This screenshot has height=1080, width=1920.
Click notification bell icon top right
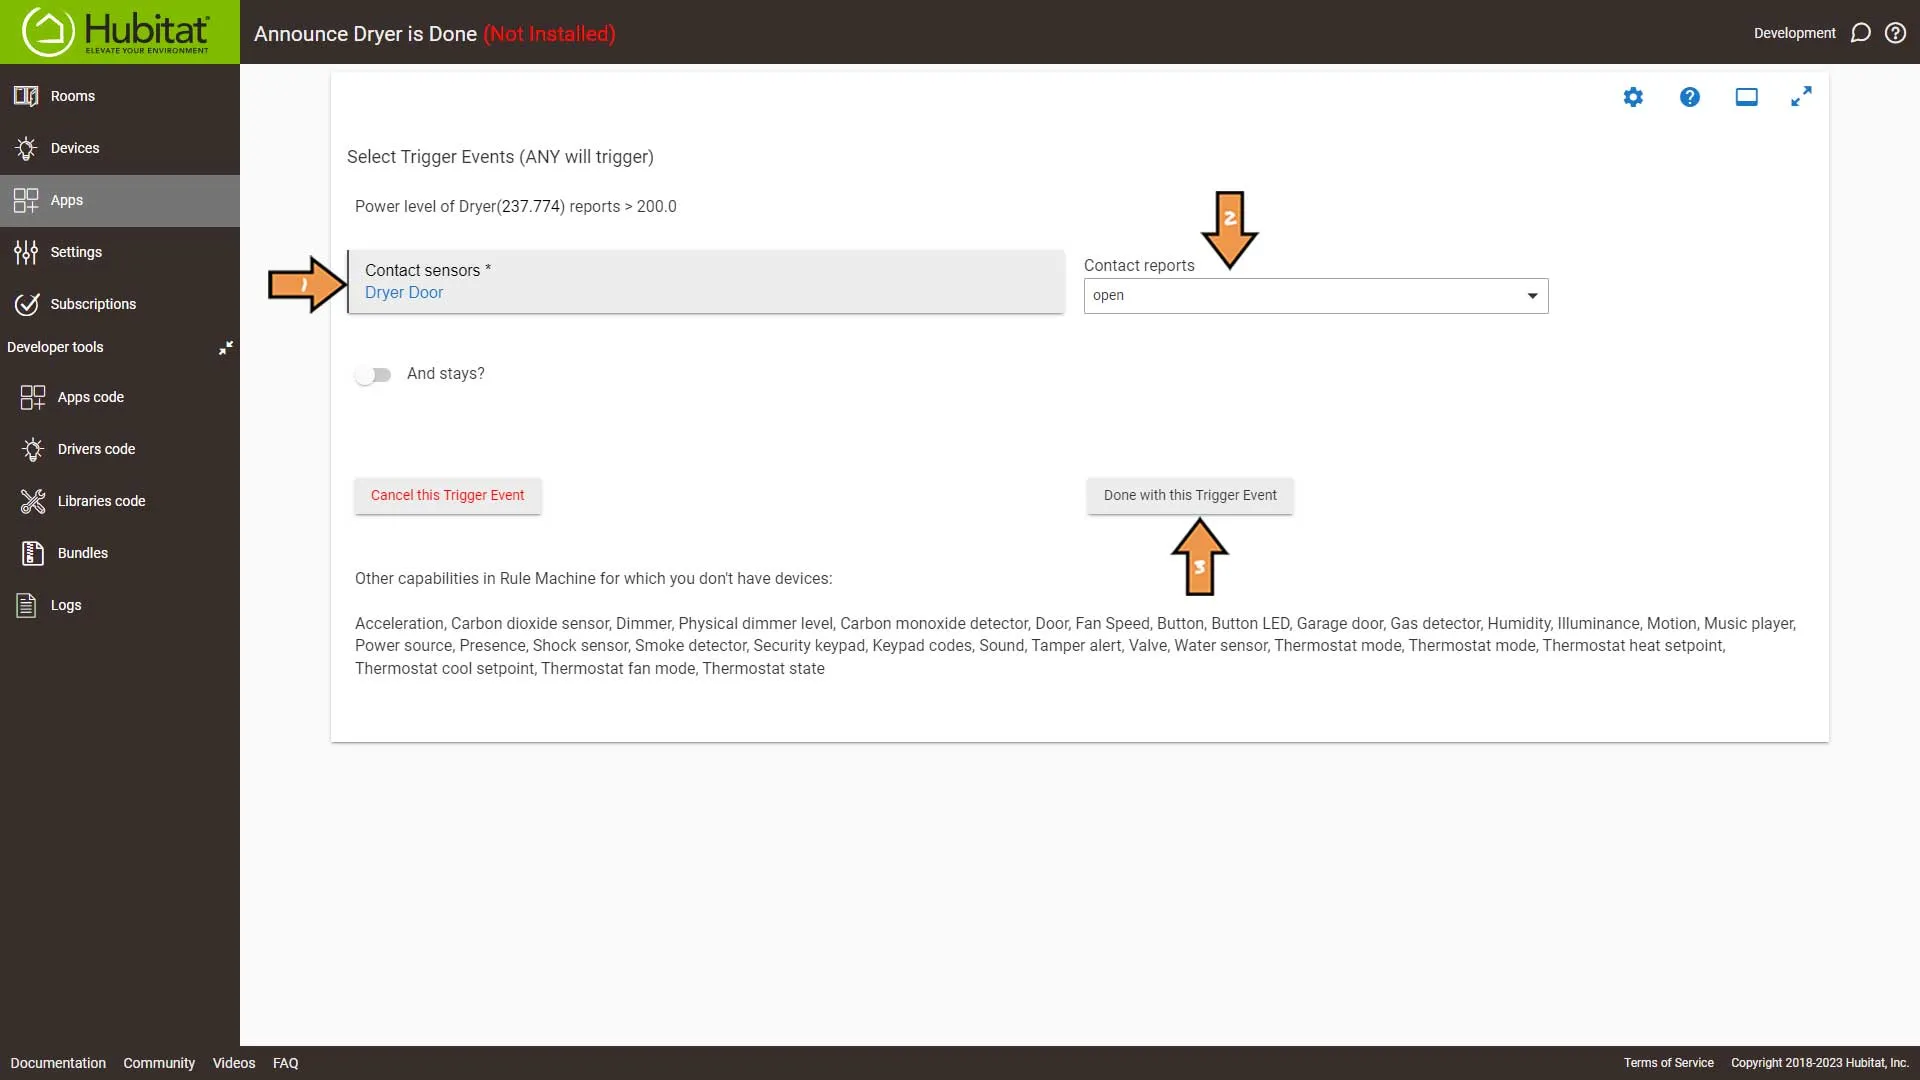[x=1861, y=32]
